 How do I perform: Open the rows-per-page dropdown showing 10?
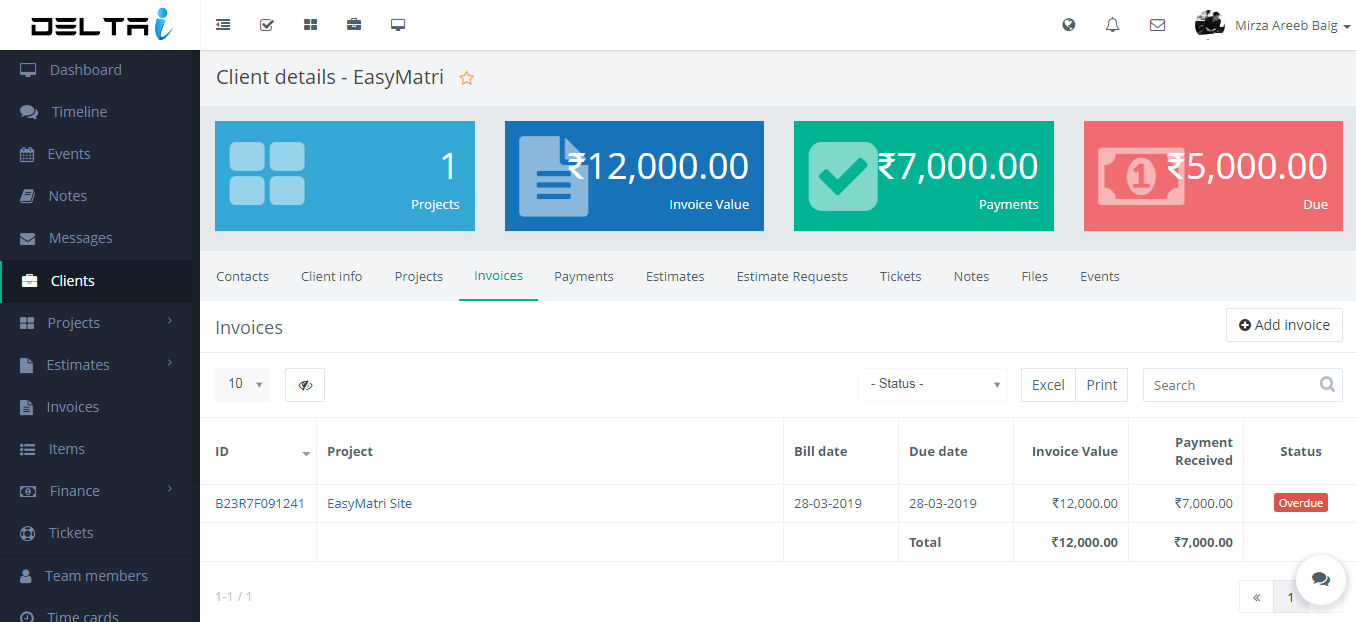(x=242, y=384)
